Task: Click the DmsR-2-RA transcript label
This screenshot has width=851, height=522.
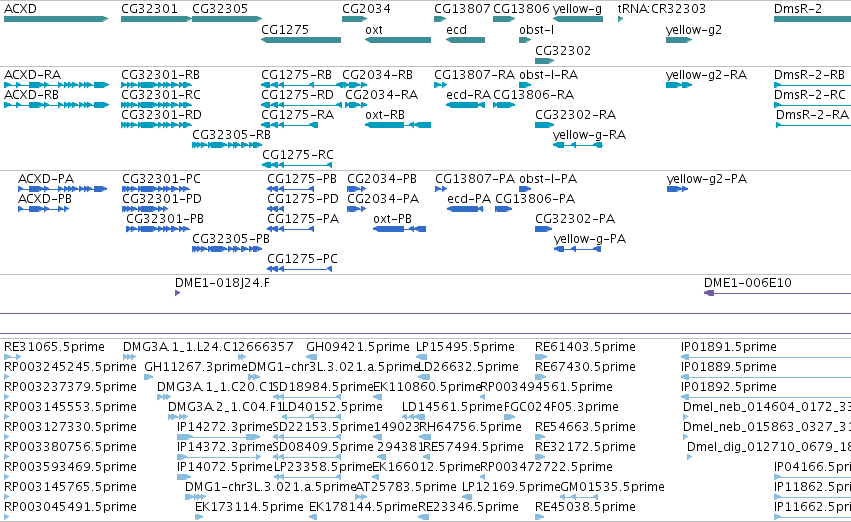Action: click(x=812, y=115)
